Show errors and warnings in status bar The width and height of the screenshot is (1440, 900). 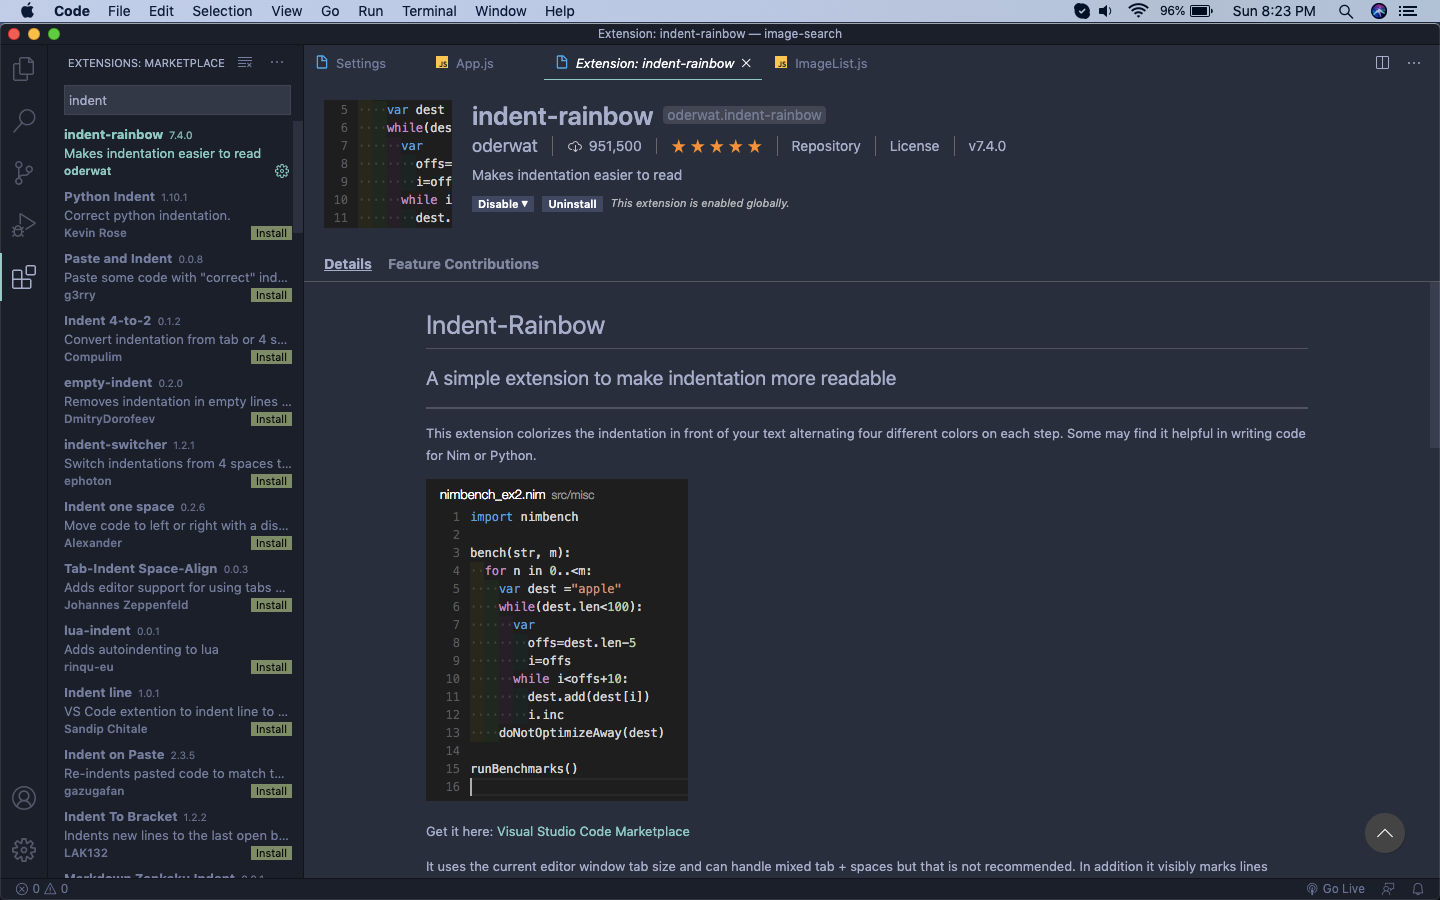click(x=42, y=888)
